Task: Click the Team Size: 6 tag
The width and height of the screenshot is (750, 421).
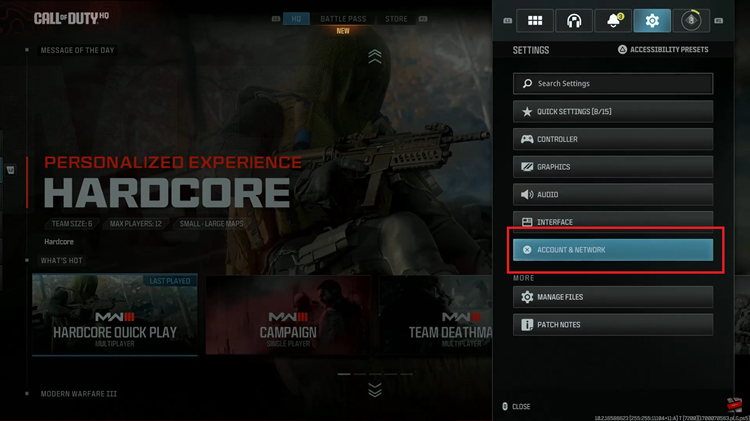Action: coord(72,224)
